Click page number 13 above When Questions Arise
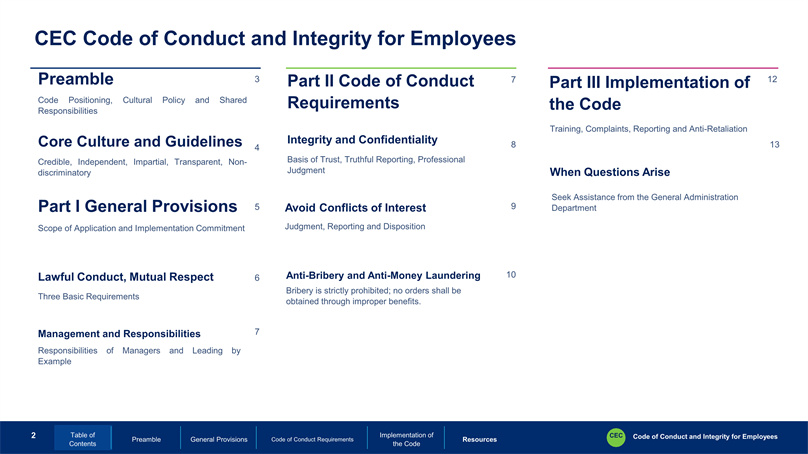 pyautogui.click(x=775, y=145)
